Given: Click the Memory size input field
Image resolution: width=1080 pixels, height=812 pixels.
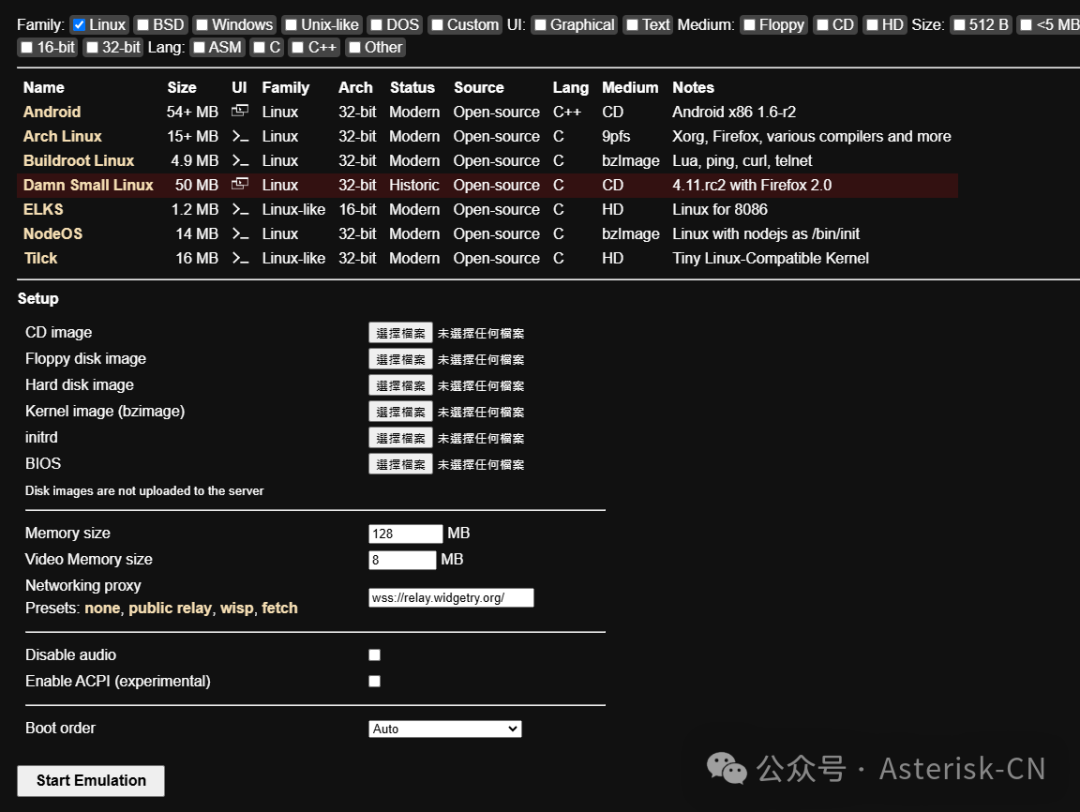Looking at the screenshot, I should (x=406, y=533).
